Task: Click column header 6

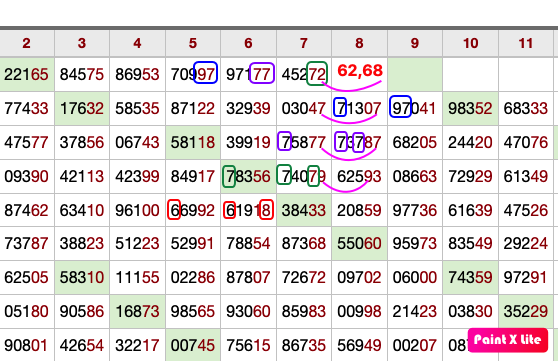Action: click(248, 43)
